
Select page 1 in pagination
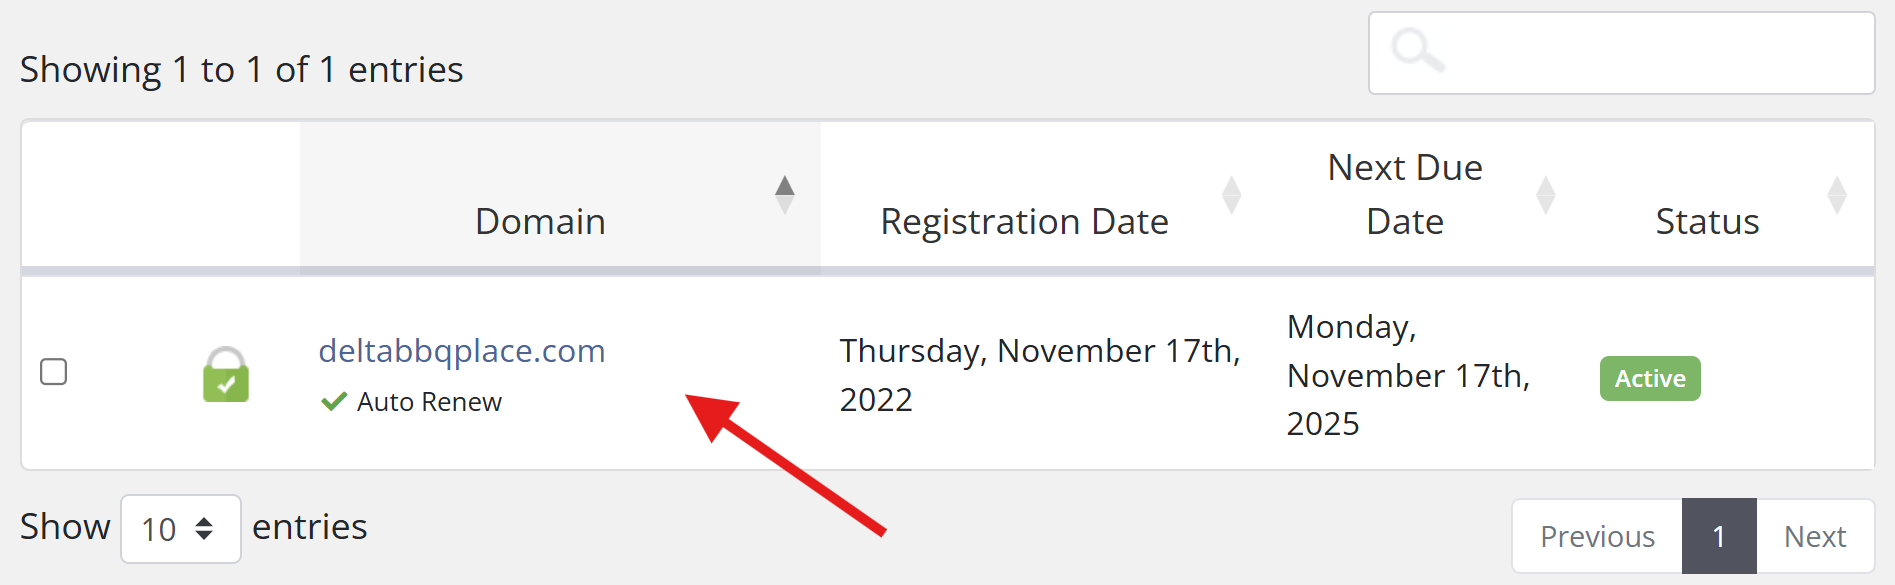point(1719,535)
